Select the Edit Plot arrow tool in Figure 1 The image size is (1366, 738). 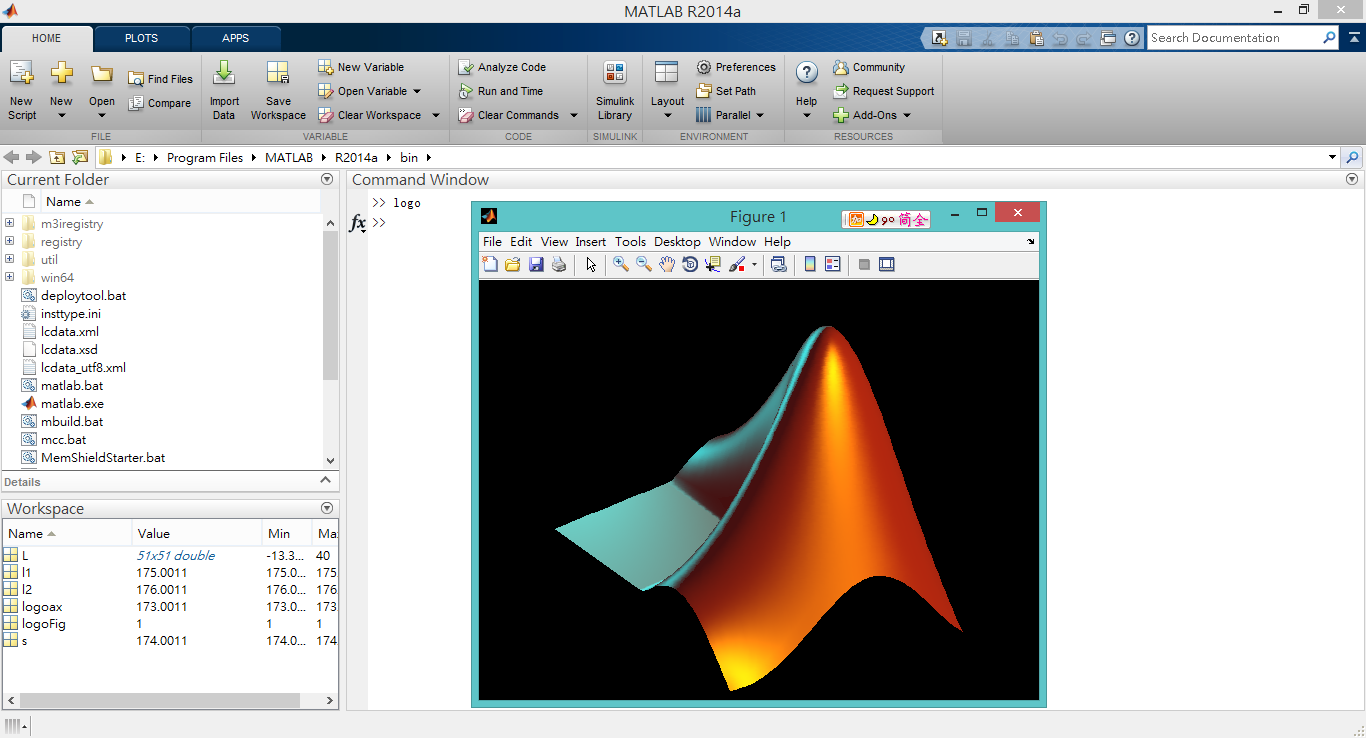click(591, 264)
